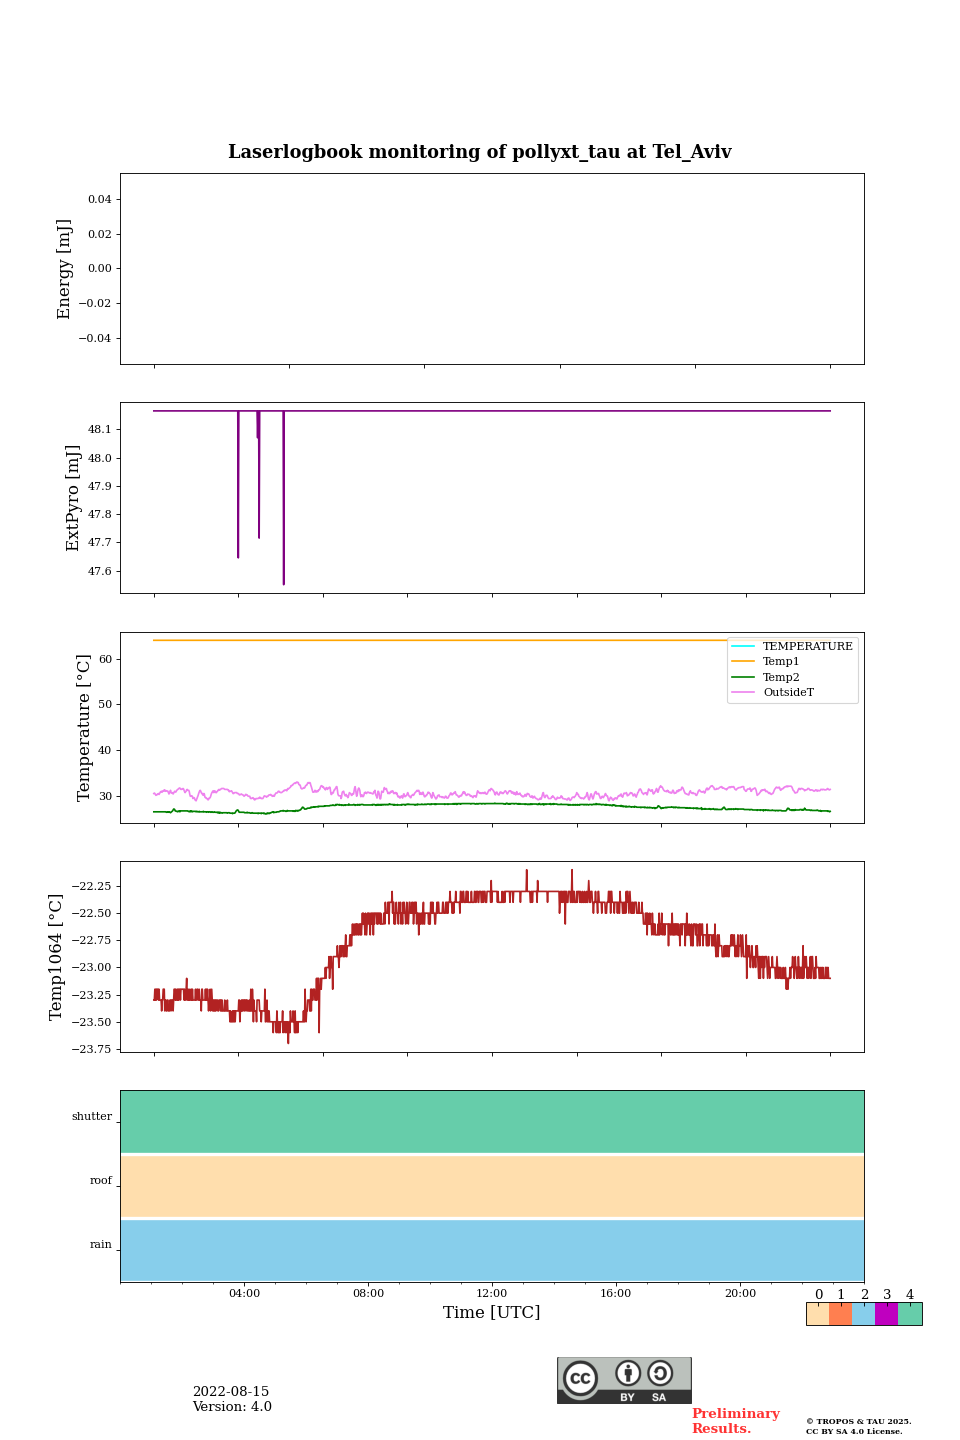Viewport: 960px width, 1440px height.
Task: Pick the orange swatch labeled 1
Action: point(840,1314)
